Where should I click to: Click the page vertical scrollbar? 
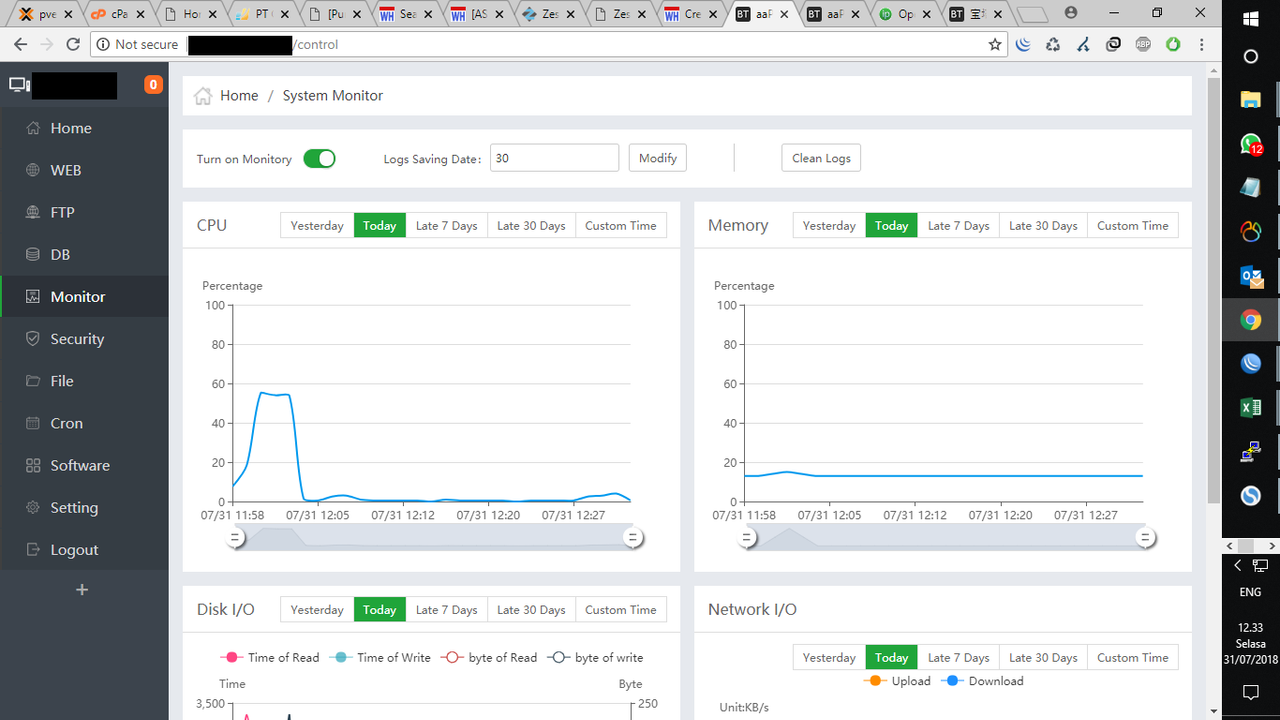1214,291
